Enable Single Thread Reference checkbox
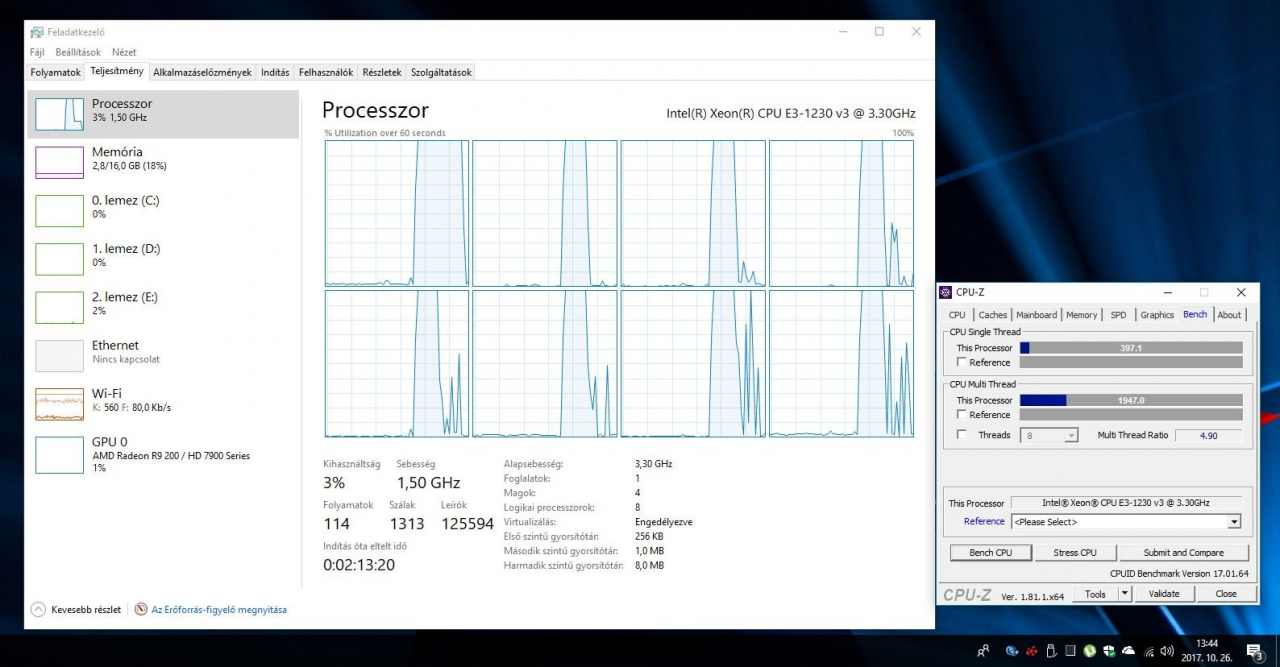Screen dimensions: 1280x667 click(962, 362)
